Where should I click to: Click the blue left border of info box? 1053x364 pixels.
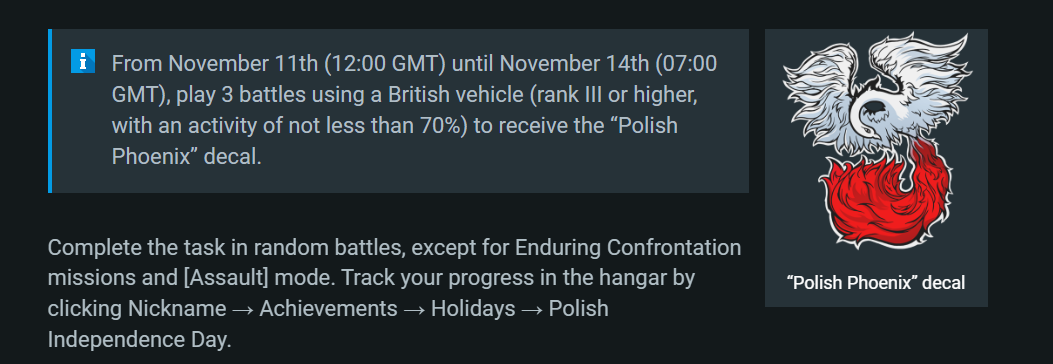50,111
